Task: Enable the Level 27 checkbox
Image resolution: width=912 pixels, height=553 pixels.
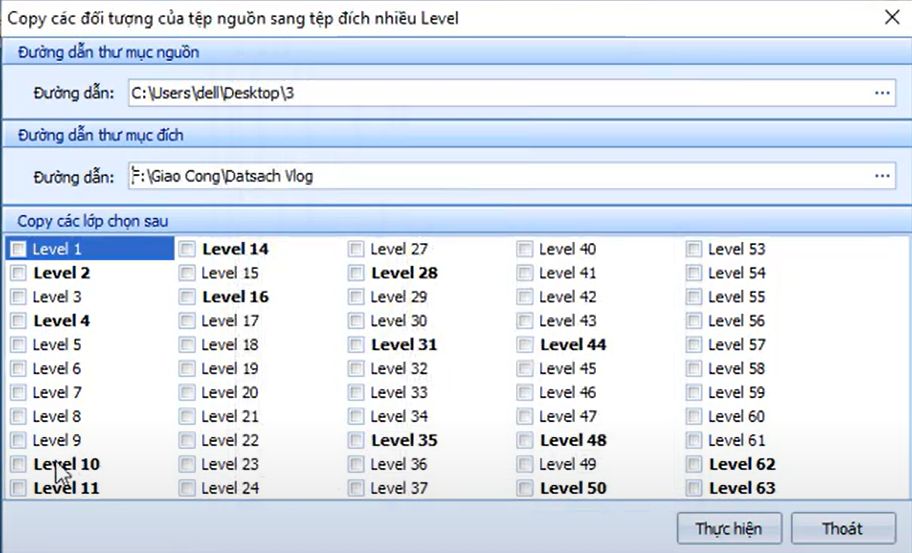Action: click(x=356, y=249)
